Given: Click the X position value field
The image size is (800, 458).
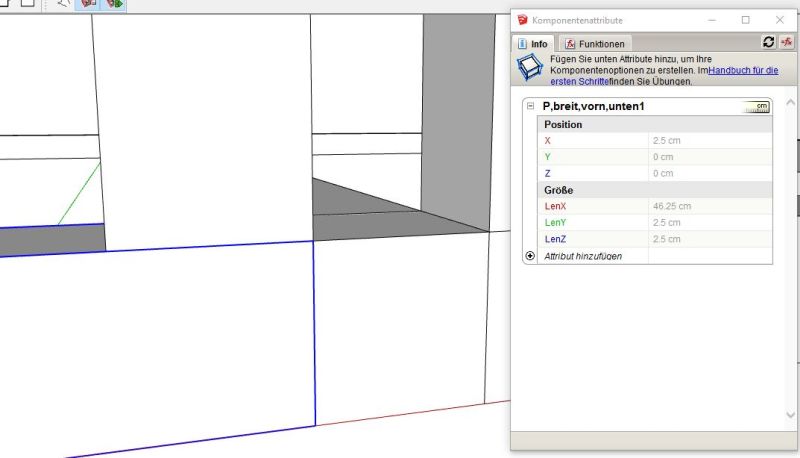Looking at the screenshot, I should tap(708, 141).
